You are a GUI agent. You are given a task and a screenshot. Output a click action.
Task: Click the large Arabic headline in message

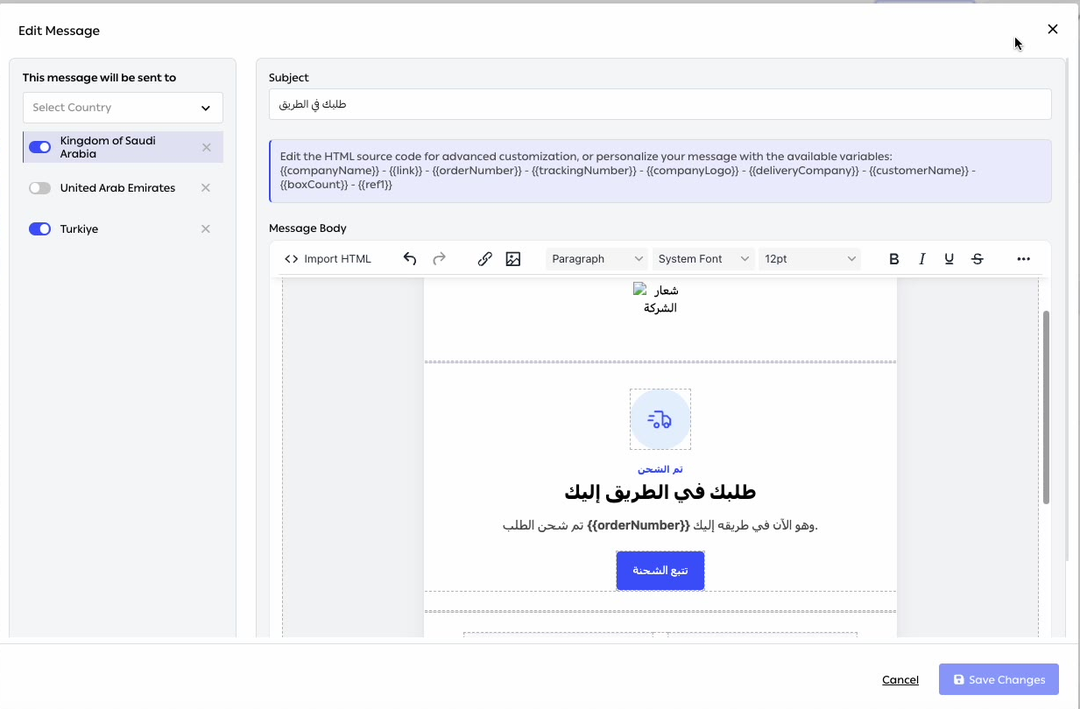pos(660,492)
